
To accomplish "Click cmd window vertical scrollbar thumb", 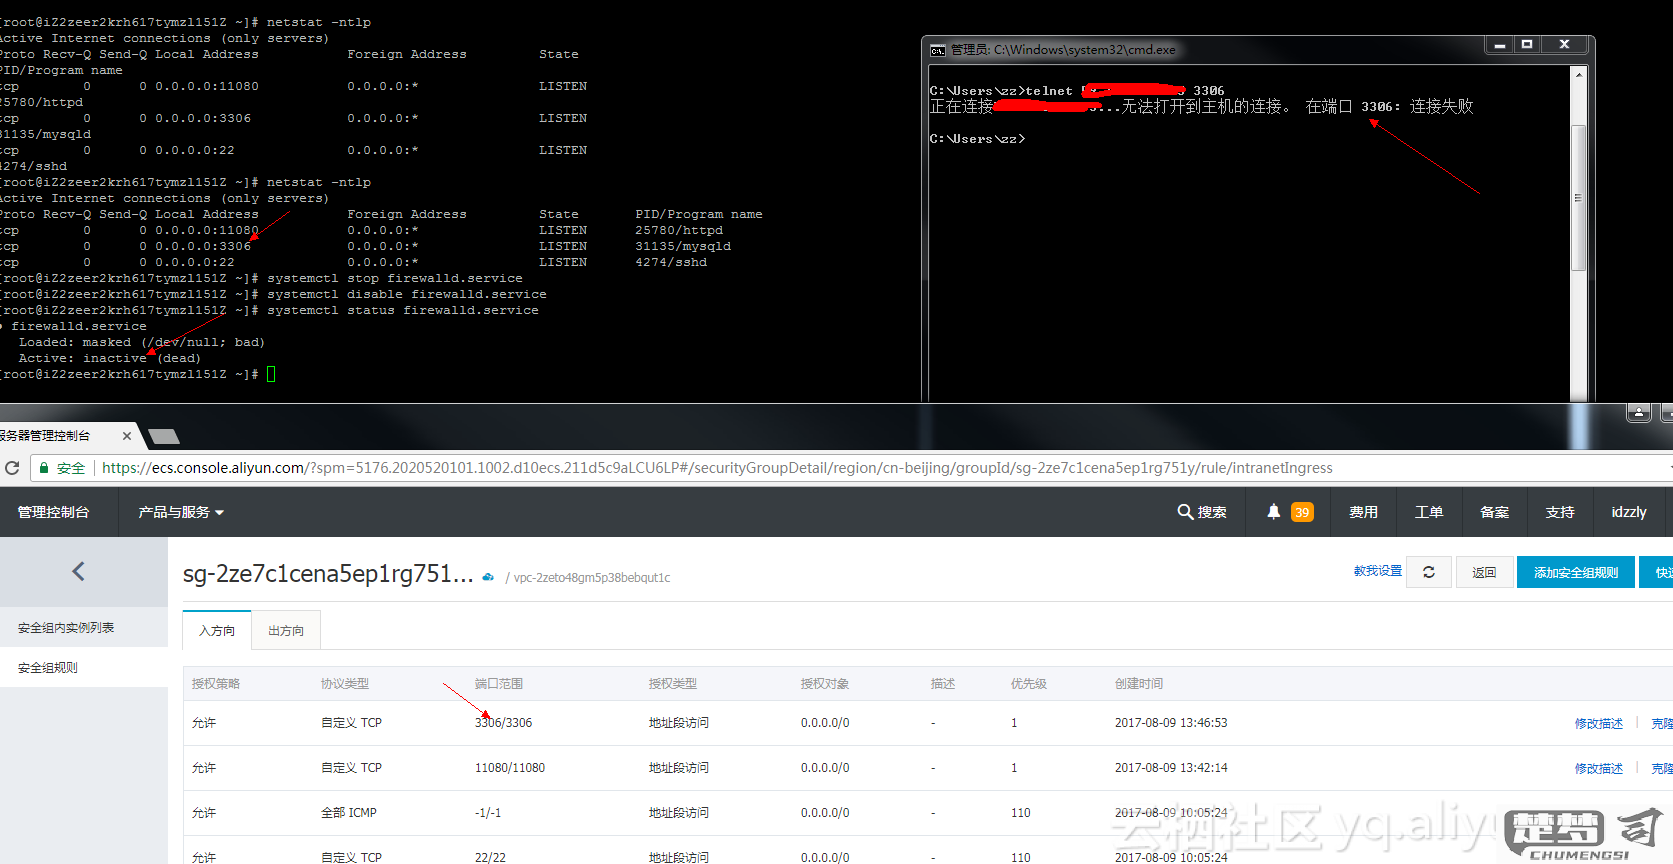I will (x=1578, y=198).
